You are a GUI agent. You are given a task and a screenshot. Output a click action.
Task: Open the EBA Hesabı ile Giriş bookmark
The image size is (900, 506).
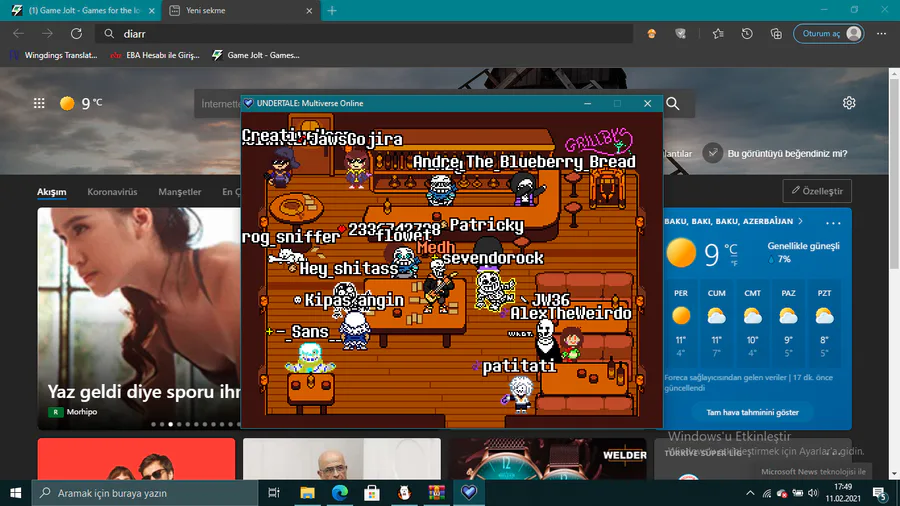[156, 55]
